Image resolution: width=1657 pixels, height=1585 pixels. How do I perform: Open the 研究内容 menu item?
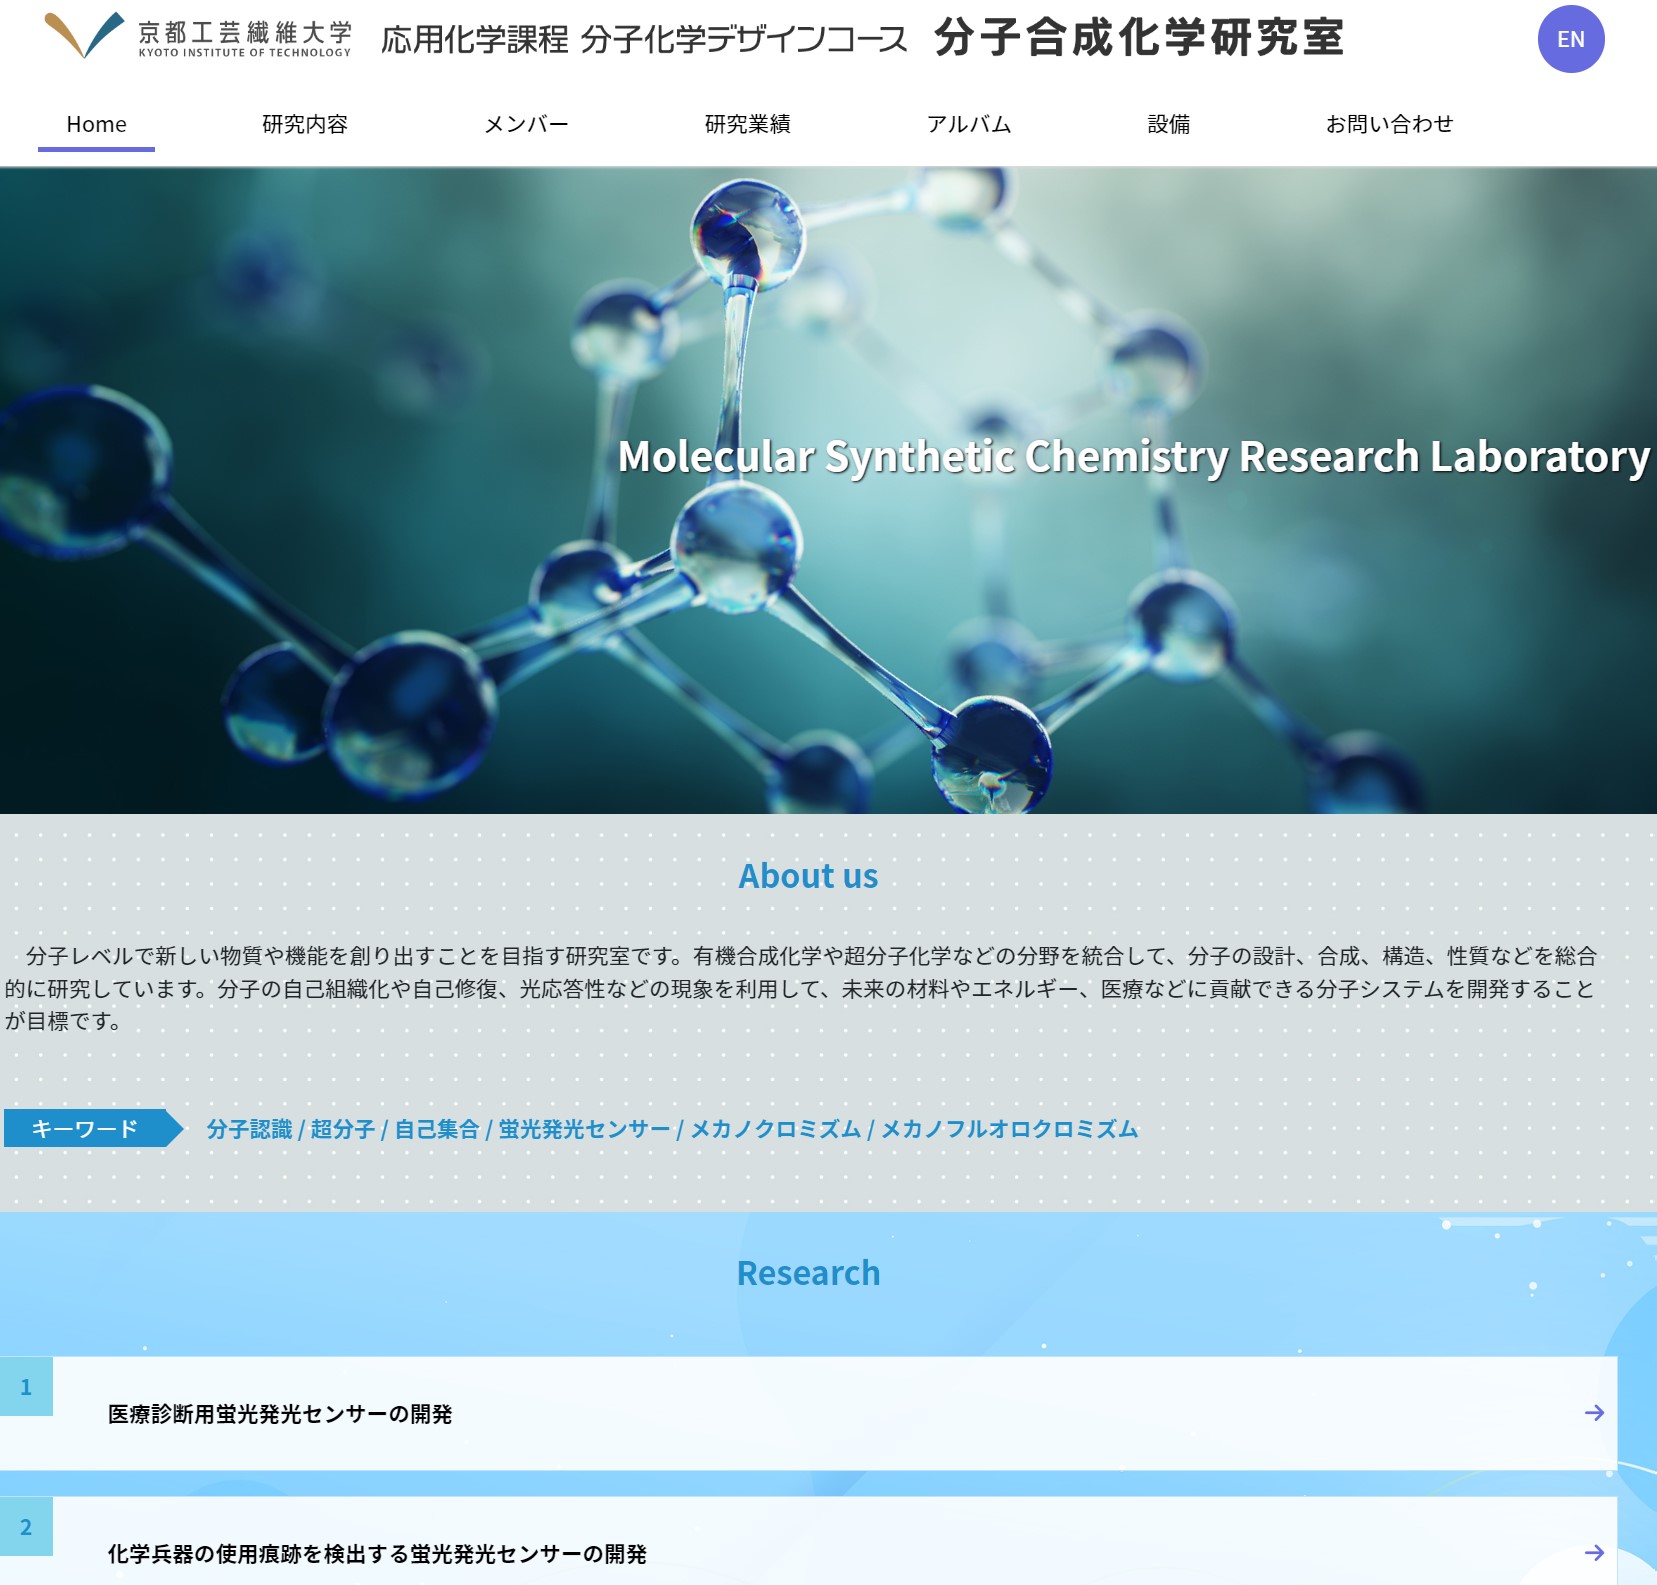pos(305,124)
